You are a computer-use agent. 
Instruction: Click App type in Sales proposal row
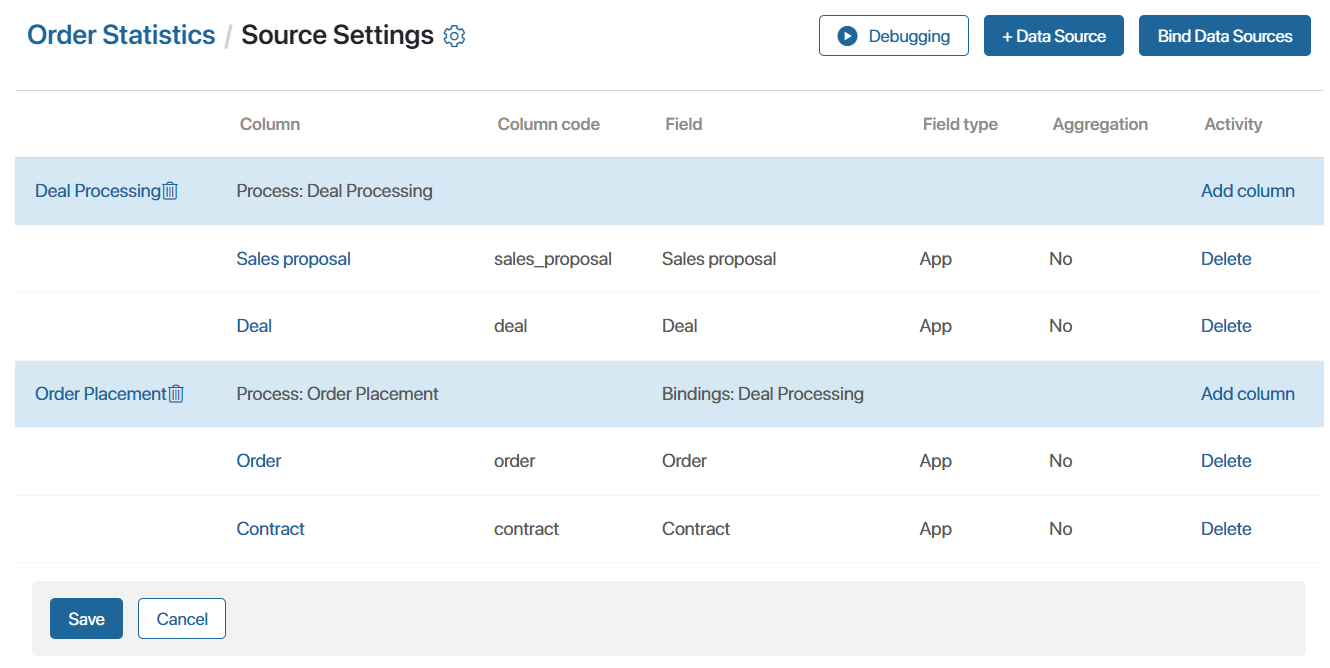pos(936,259)
